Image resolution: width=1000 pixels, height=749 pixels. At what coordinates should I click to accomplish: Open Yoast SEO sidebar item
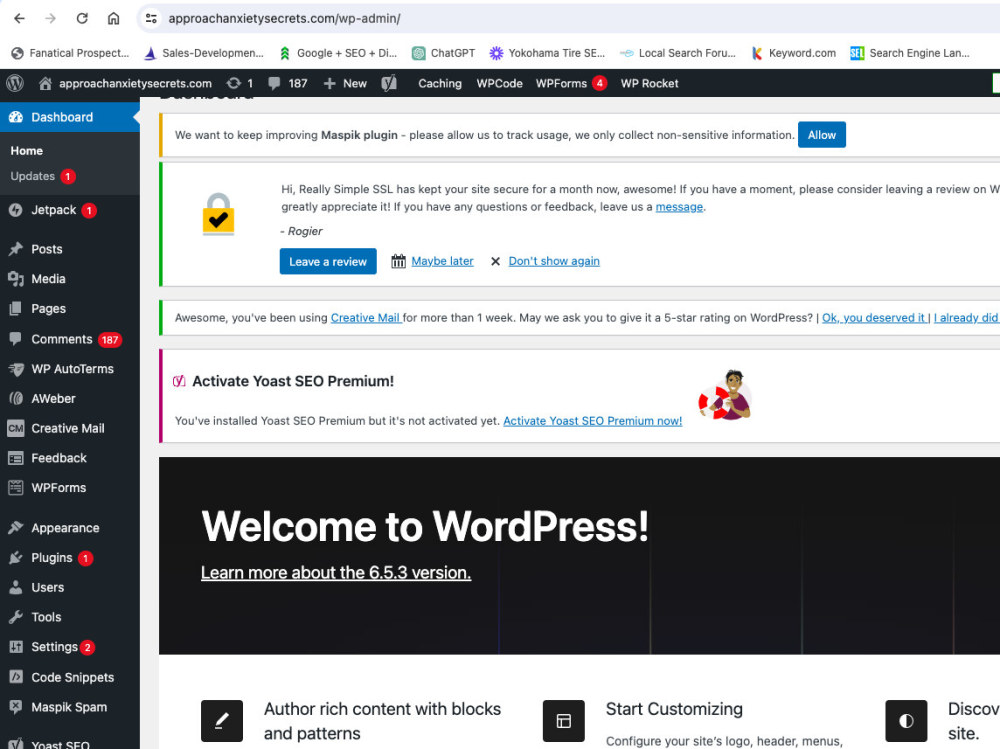pyautogui.click(x=70, y=742)
